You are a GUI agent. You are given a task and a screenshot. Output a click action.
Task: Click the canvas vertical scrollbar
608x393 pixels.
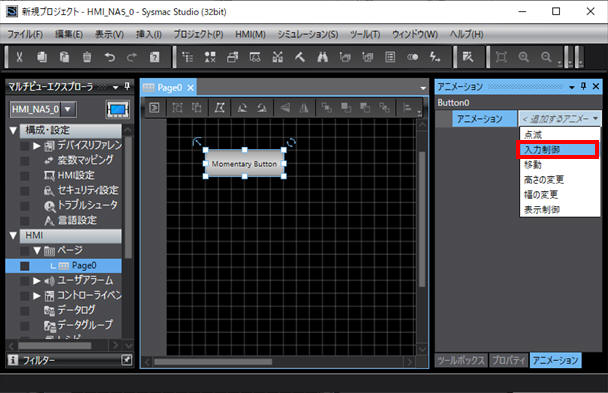click(422, 219)
